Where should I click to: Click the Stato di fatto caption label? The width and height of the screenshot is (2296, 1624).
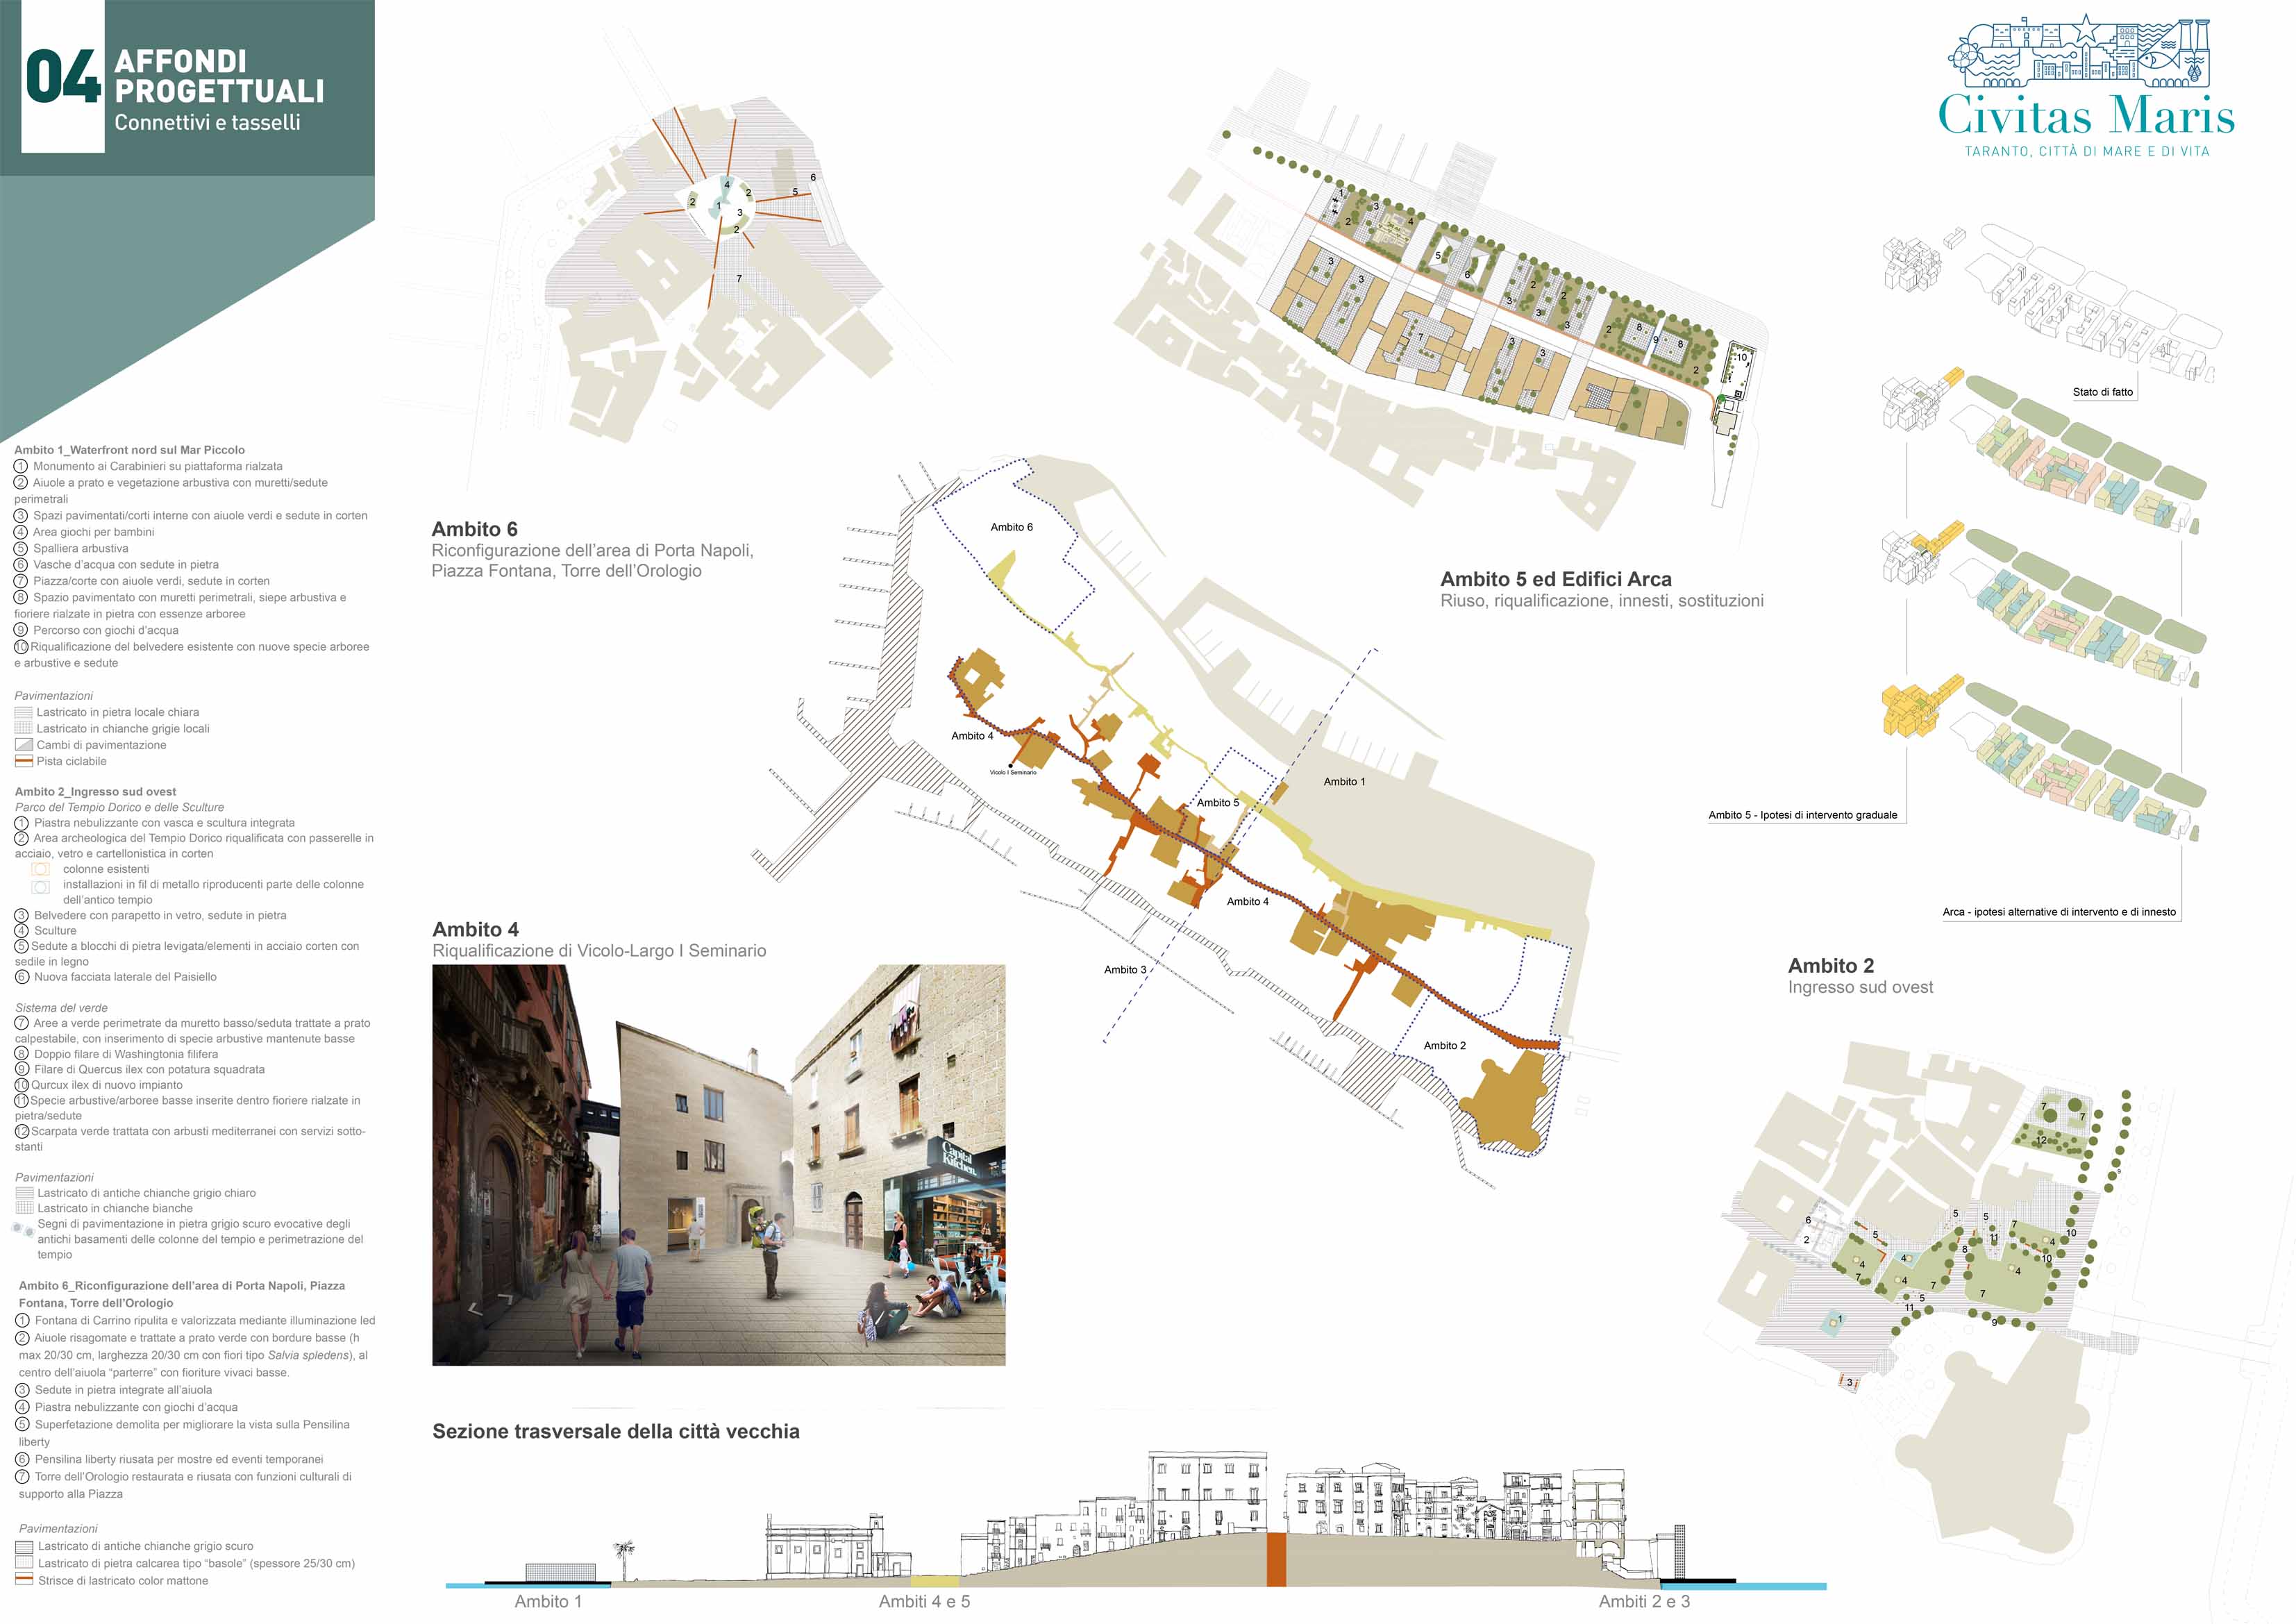(x=2102, y=392)
